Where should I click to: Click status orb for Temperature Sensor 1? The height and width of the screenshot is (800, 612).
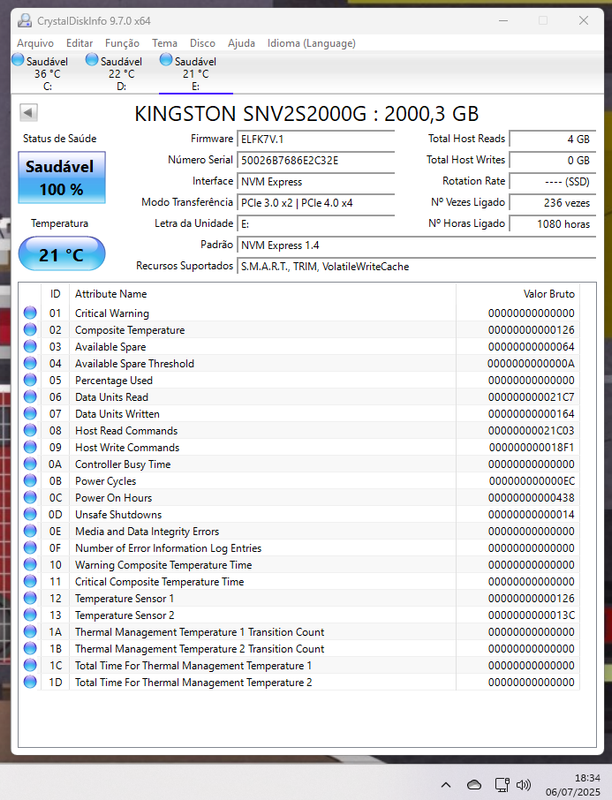pyautogui.click(x=30, y=598)
